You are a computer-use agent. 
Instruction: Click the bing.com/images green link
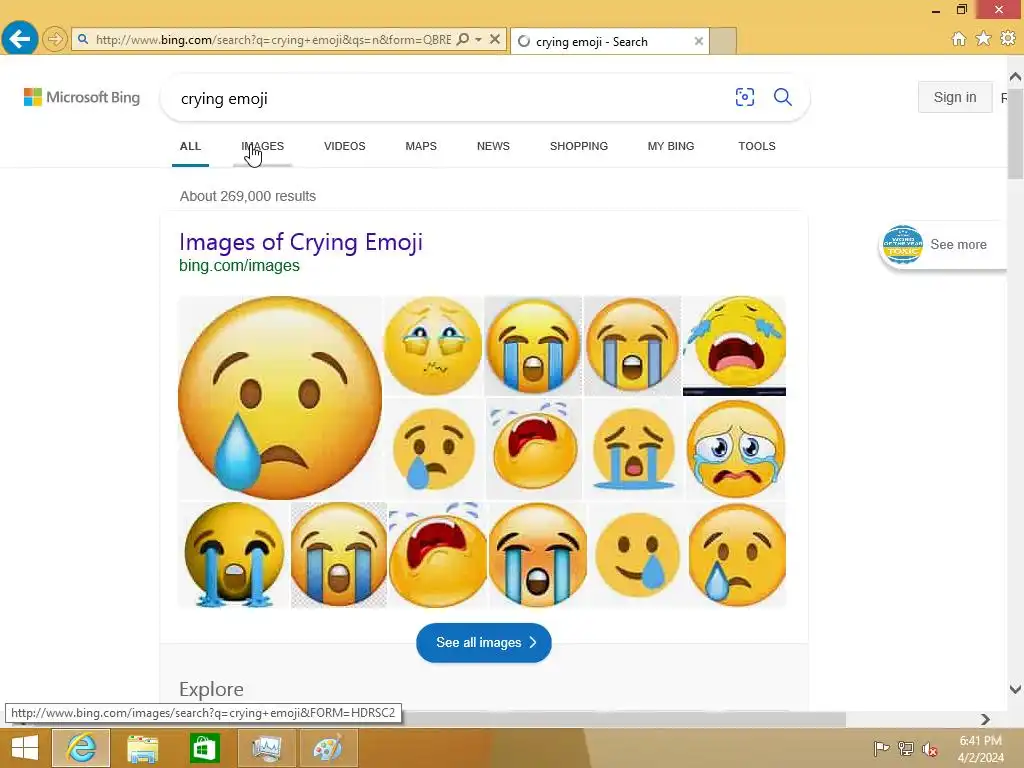coord(239,265)
